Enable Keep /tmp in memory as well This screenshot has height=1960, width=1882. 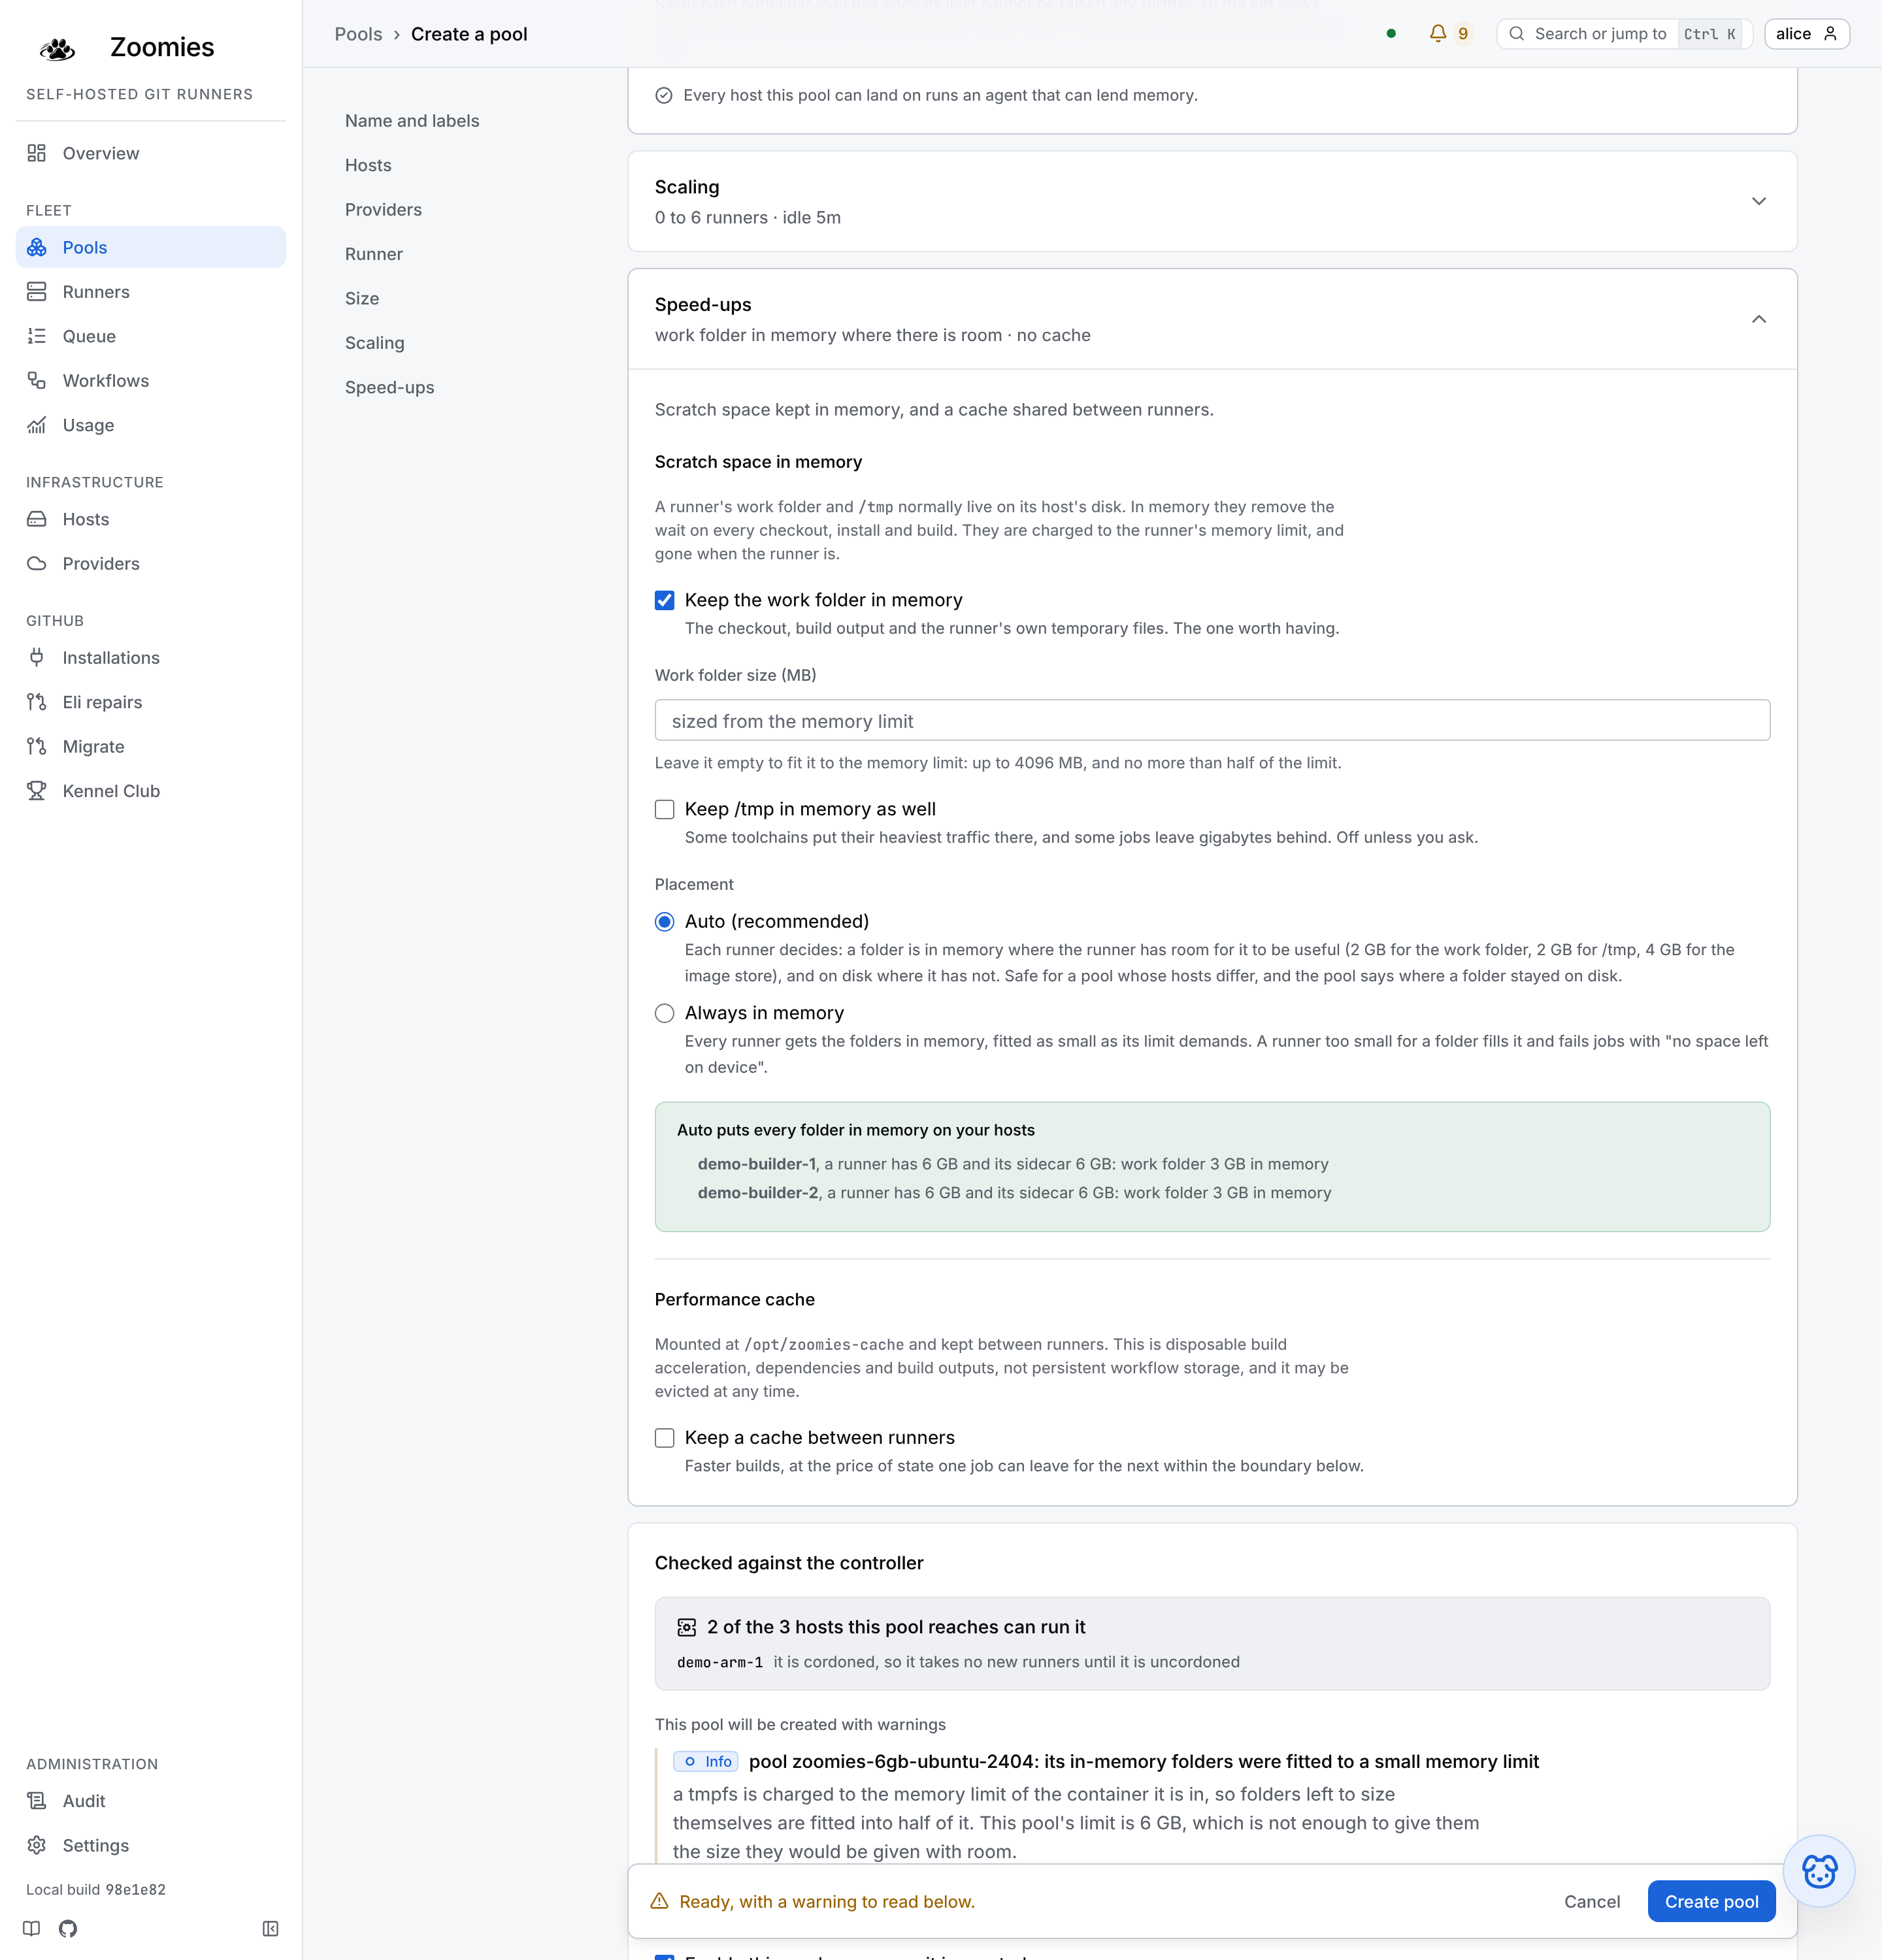click(664, 809)
